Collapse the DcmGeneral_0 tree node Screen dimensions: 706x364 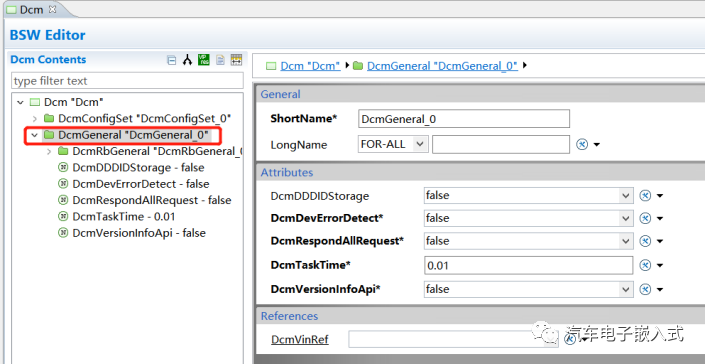tap(35, 135)
